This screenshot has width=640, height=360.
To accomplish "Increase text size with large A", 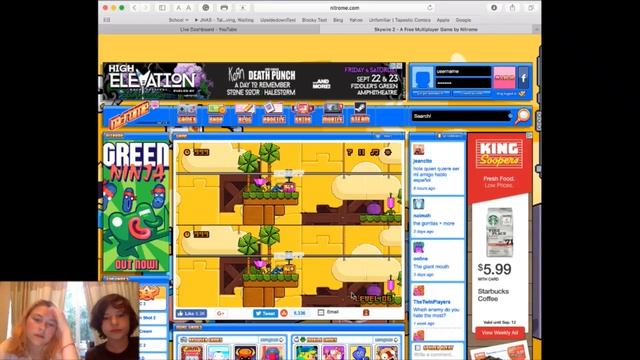I will [189, 8].
